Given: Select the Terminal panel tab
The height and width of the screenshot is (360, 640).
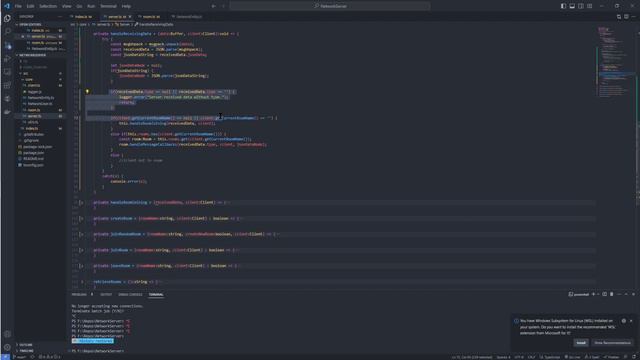Looking at the screenshot, I should [x=156, y=294].
